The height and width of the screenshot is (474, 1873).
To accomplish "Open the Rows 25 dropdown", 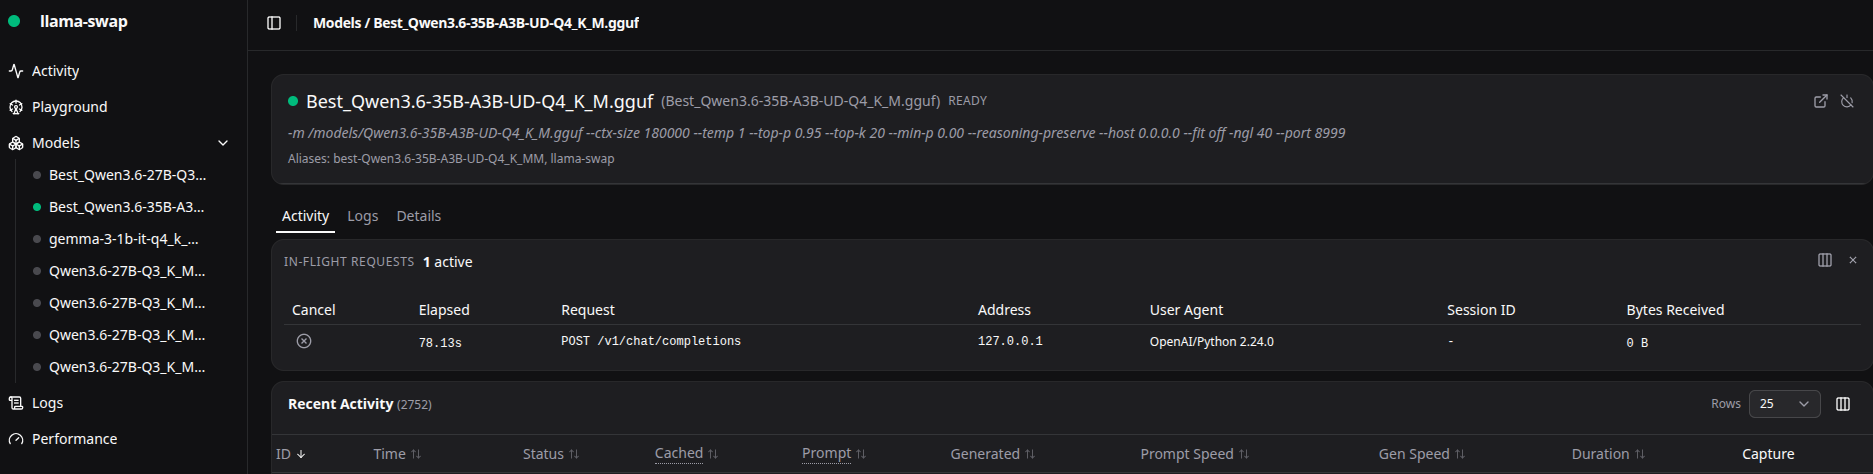I will coord(1784,404).
